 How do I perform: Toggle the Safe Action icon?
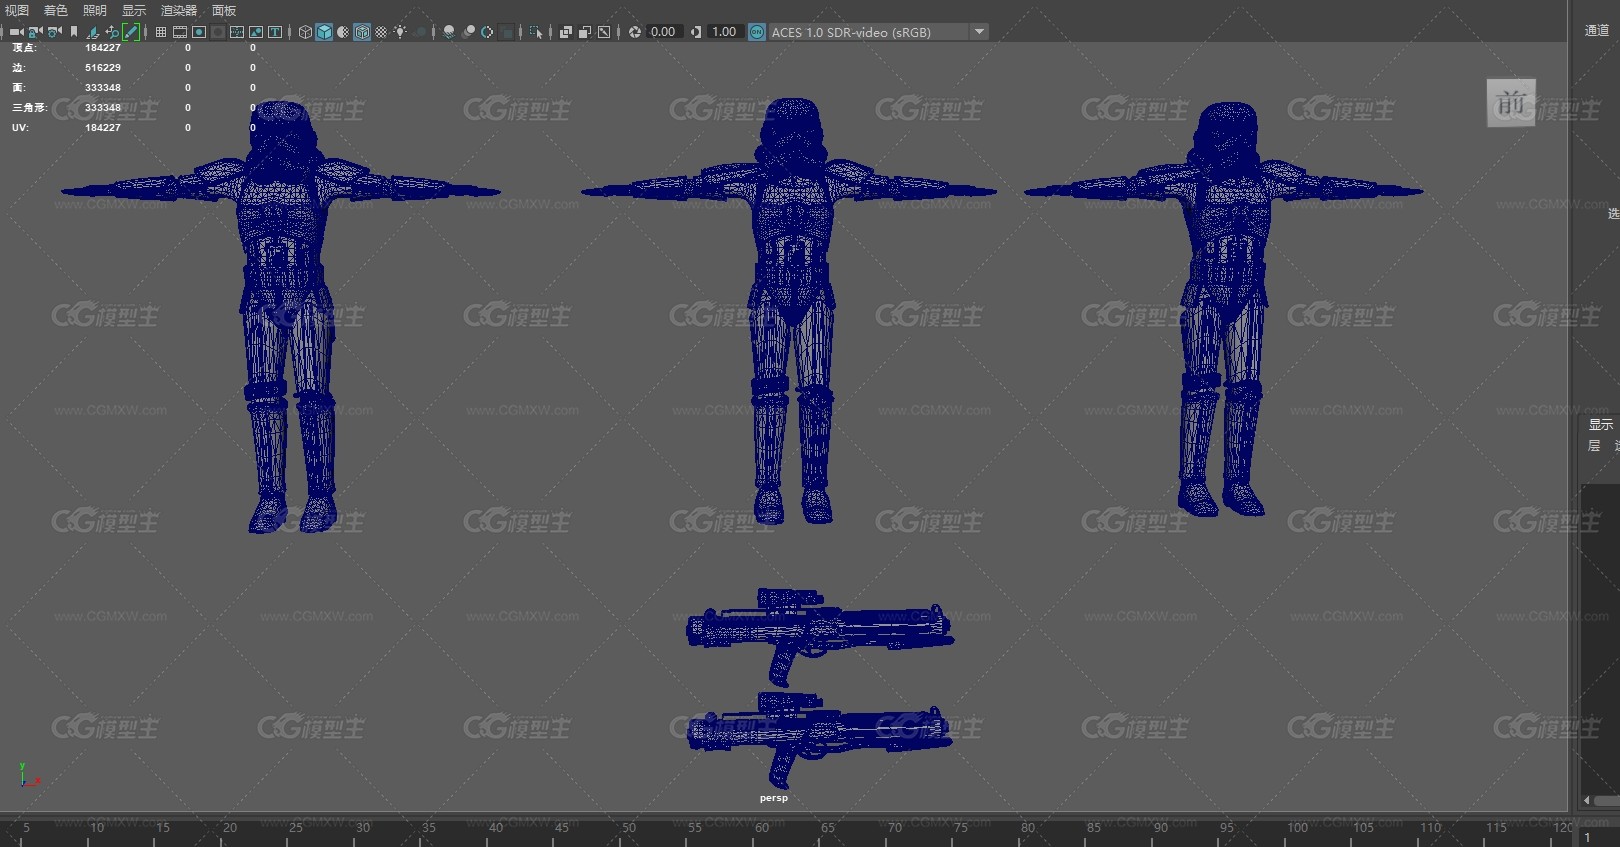(256, 32)
